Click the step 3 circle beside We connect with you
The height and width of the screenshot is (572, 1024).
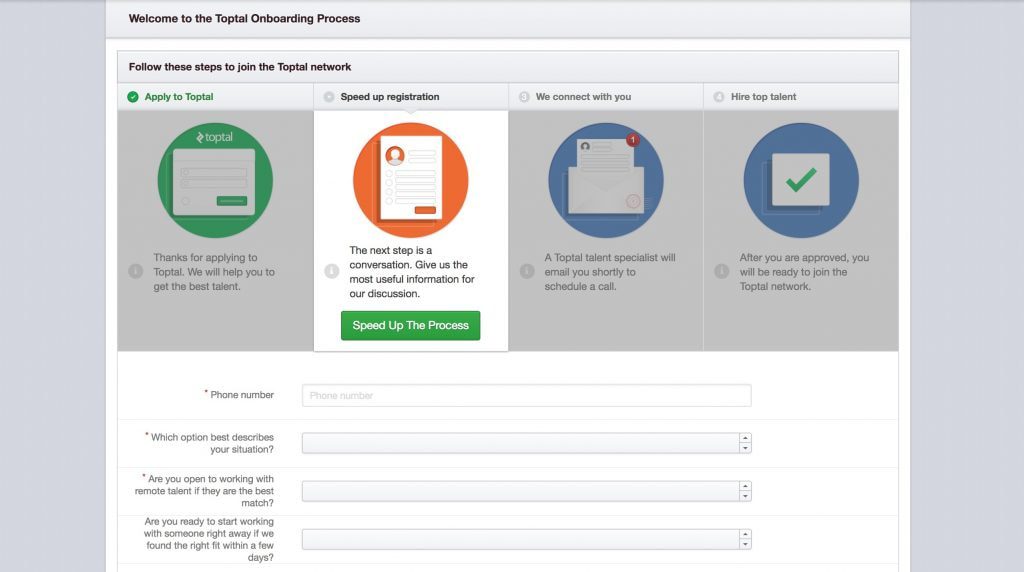coord(524,97)
